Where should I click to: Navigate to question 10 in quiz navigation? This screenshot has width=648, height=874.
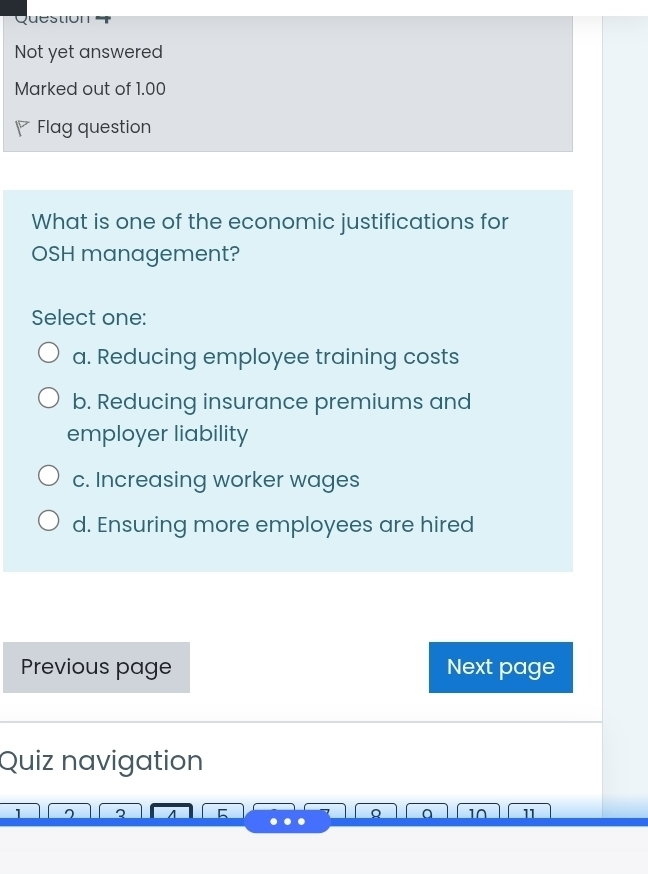[478, 810]
